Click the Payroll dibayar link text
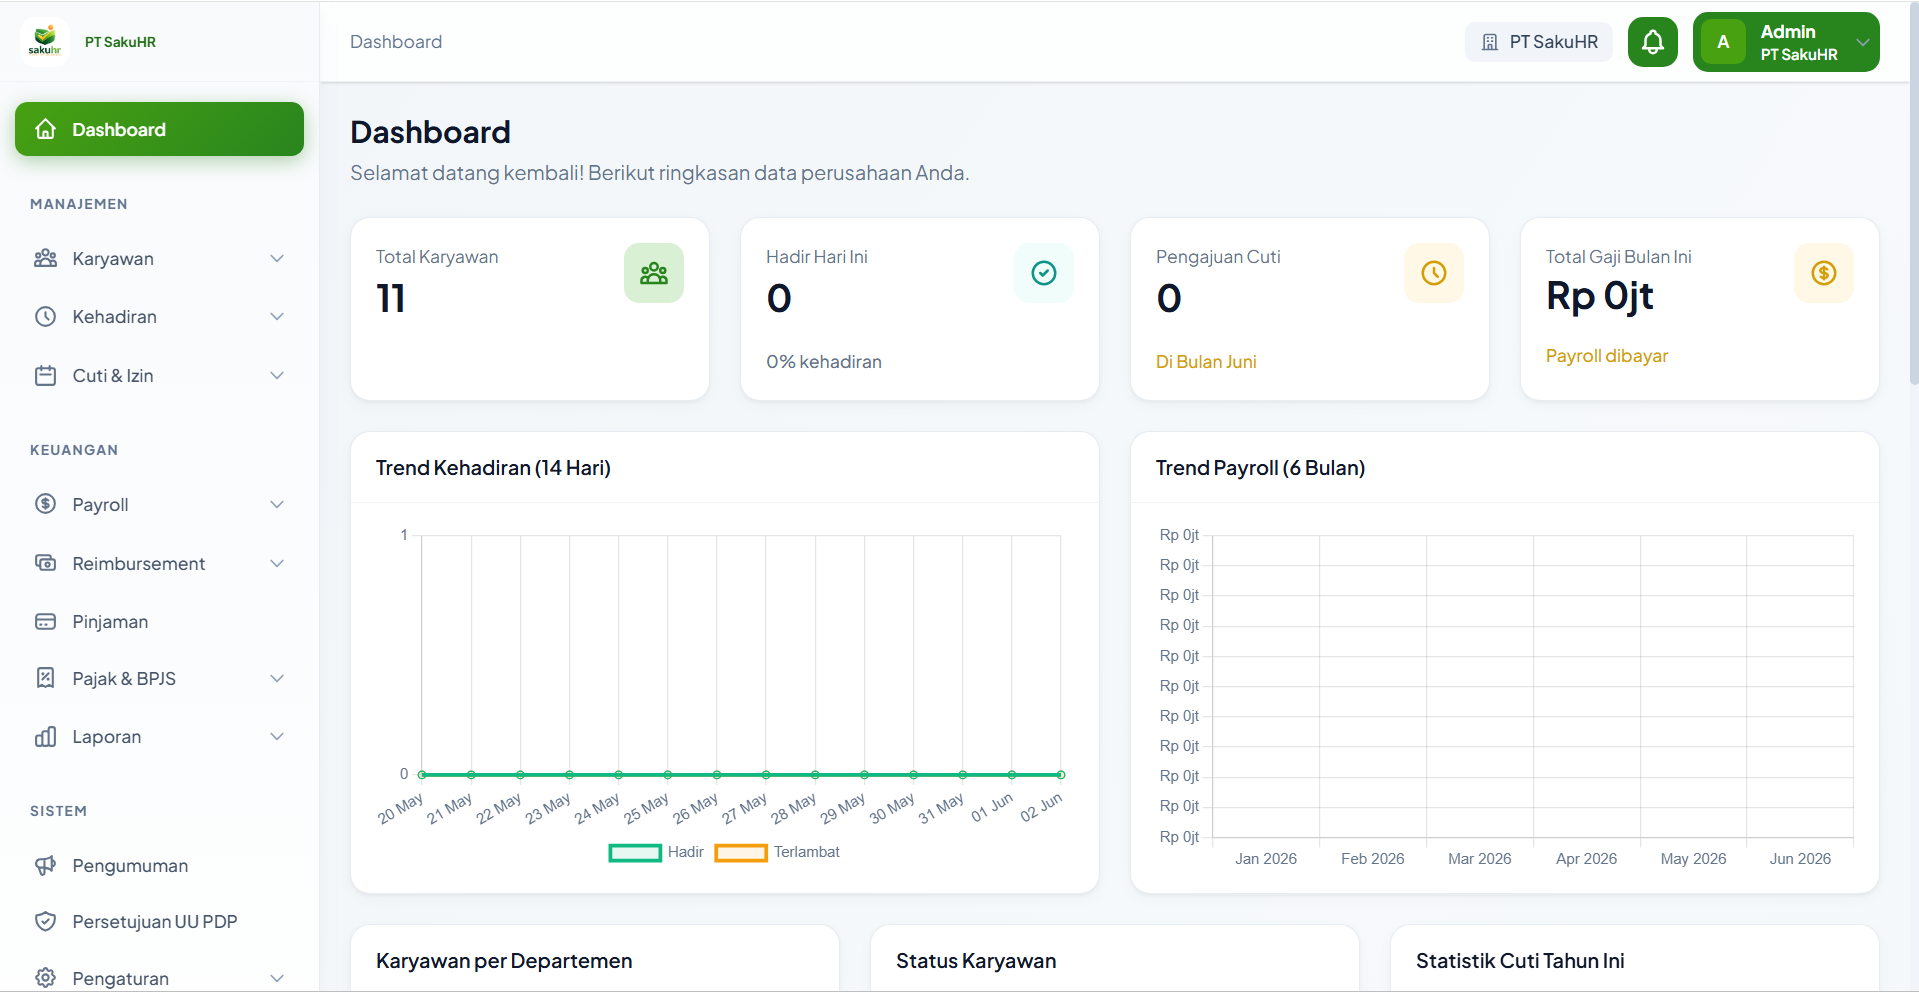This screenshot has height=992, width=1919. [x=1607, y=356]
